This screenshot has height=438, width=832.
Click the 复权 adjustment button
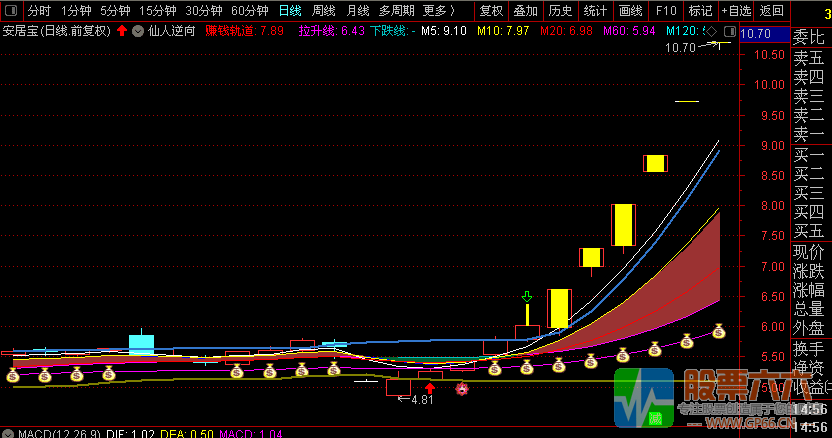491,11
